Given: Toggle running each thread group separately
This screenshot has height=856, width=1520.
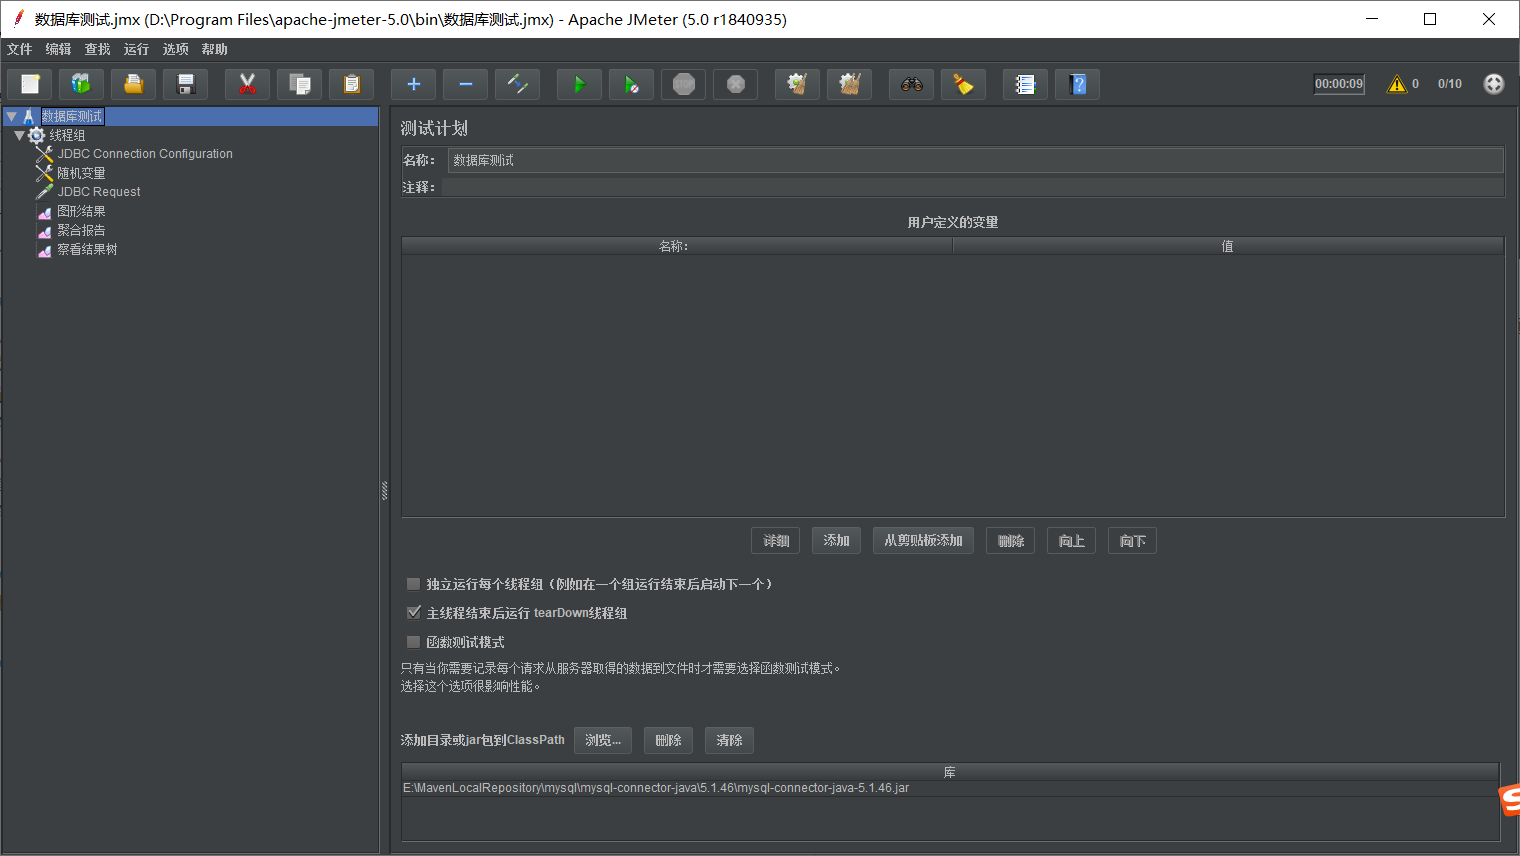Looking at the screenshot, I should coord(413,584).
